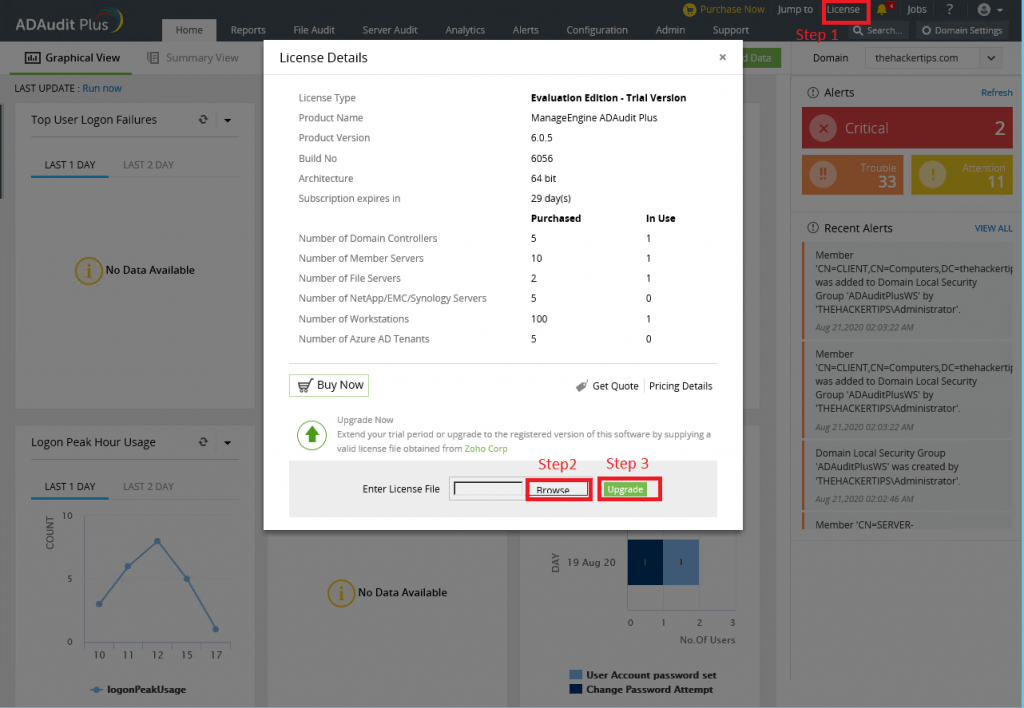Click the green upgrade arrow icon
The height and width of the screenshot is (708, 1024).
click(x=312, y=434)
